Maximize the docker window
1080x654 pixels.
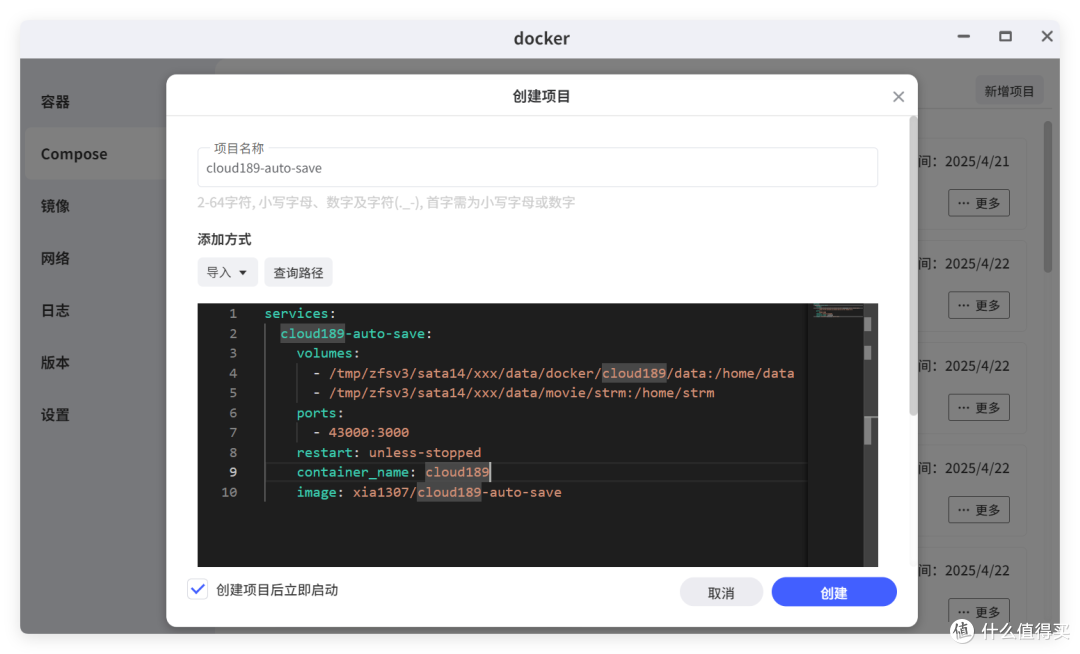pos(1006,36)
